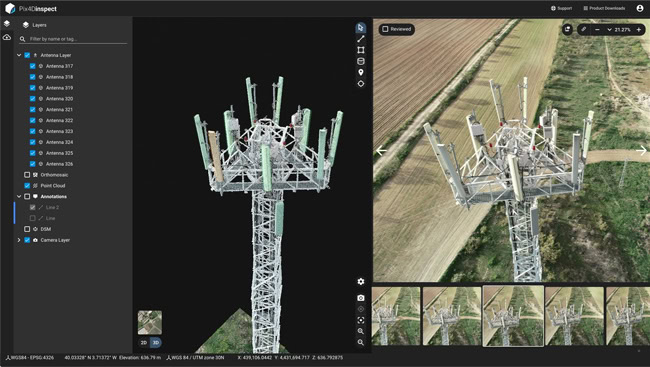Toggle the Line 2 annotation checkbox
650x367 pixels.
tap(33, 207)
